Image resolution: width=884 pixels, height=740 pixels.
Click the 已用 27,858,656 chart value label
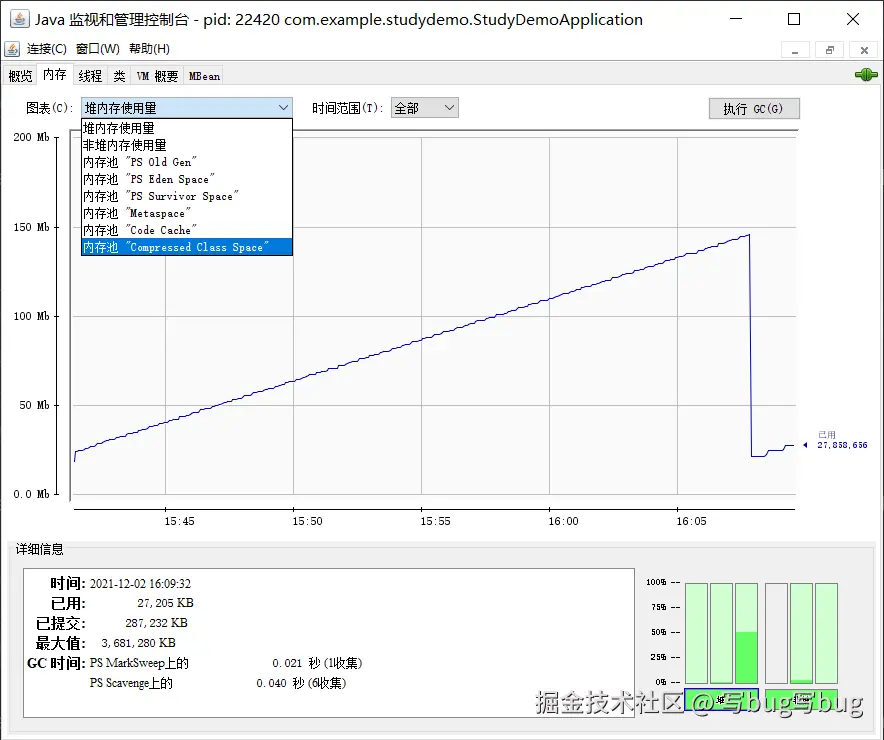[x=842, y=440]
